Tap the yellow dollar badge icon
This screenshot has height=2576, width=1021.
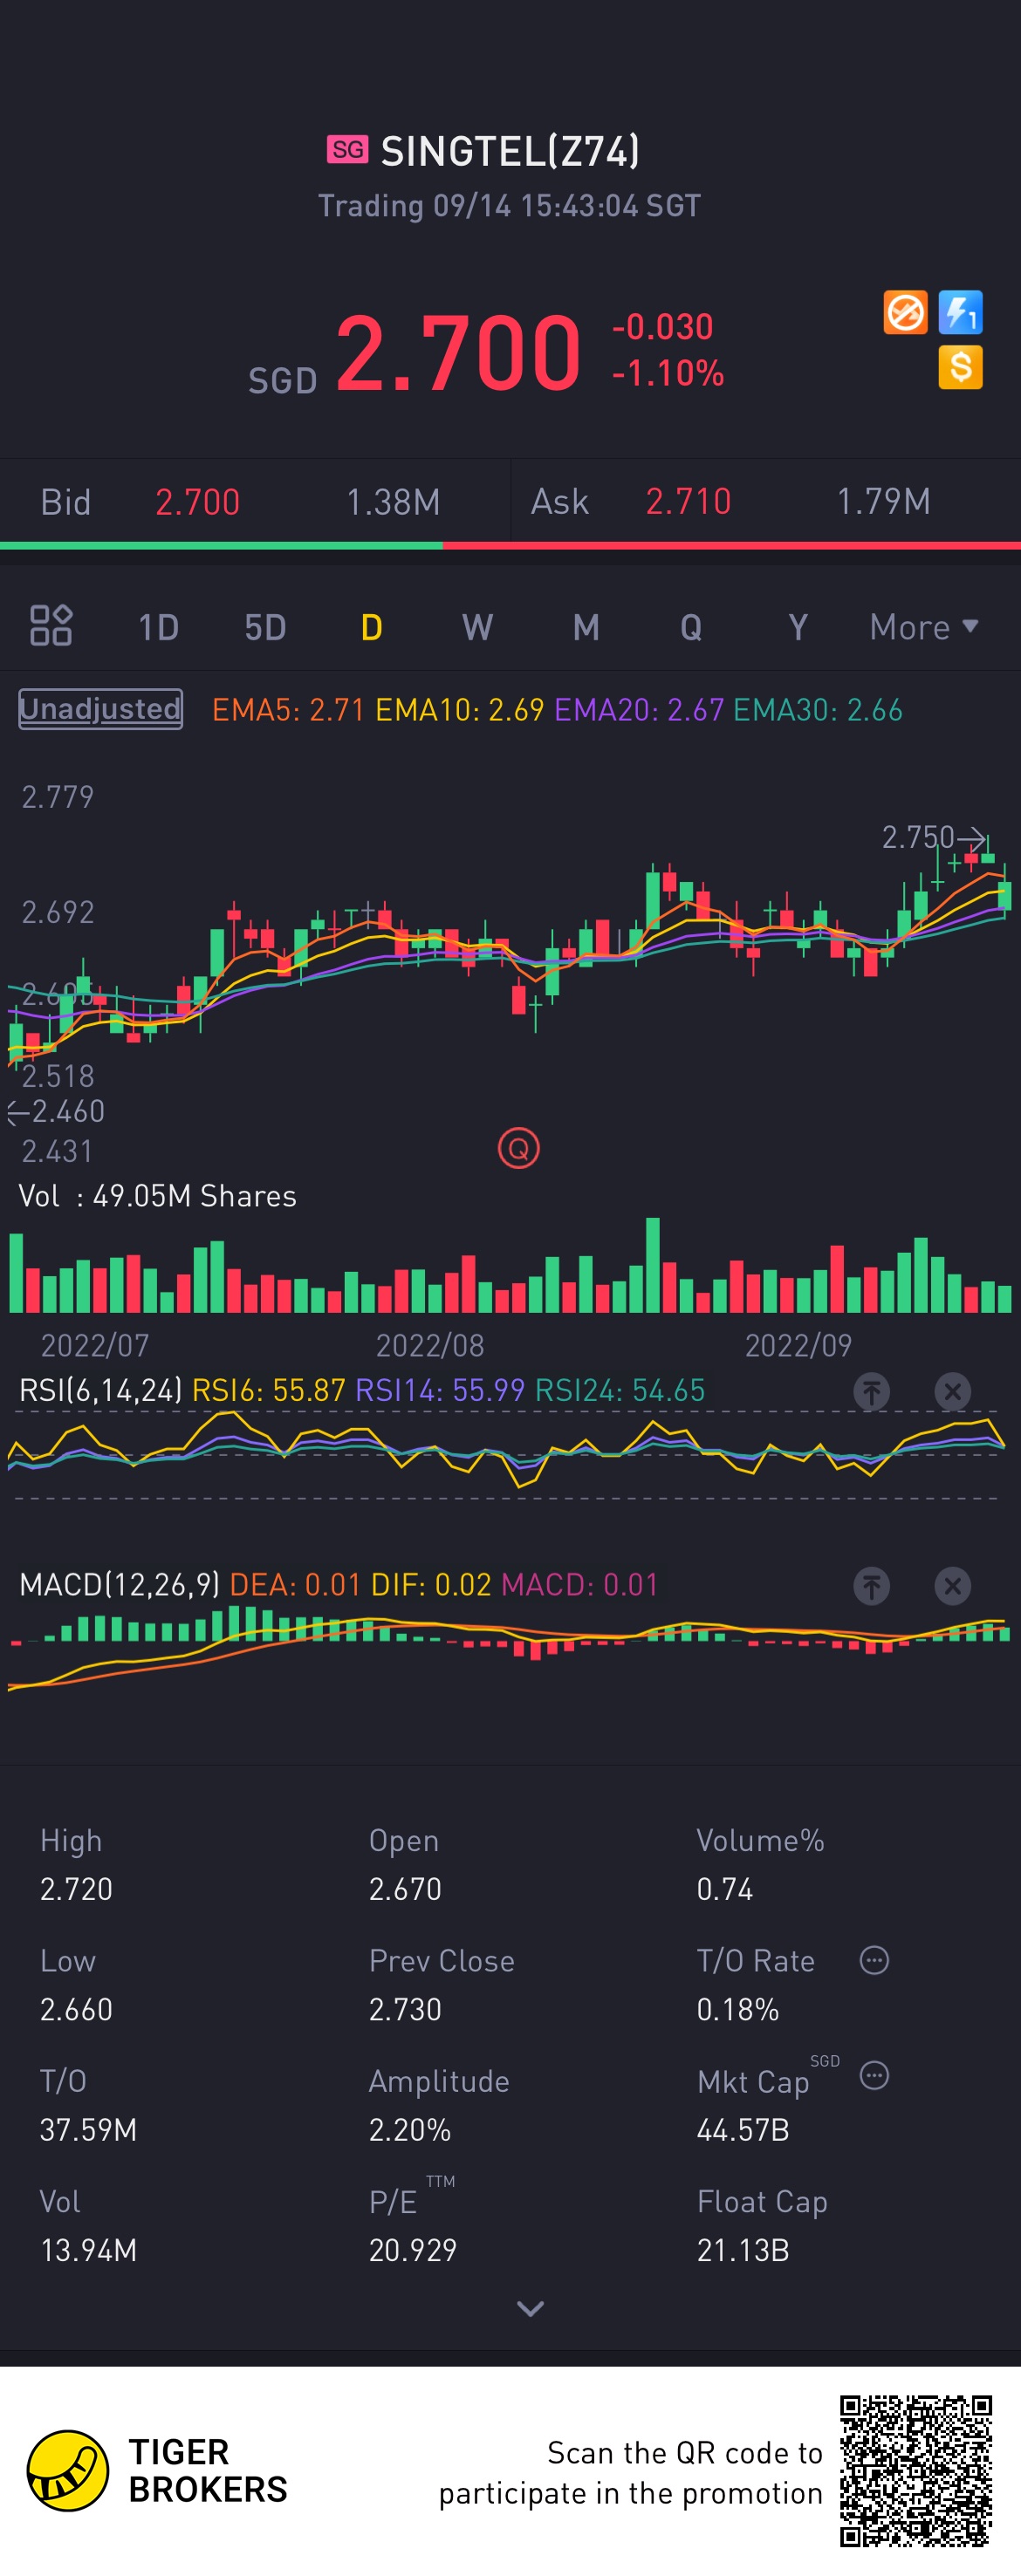960,367
